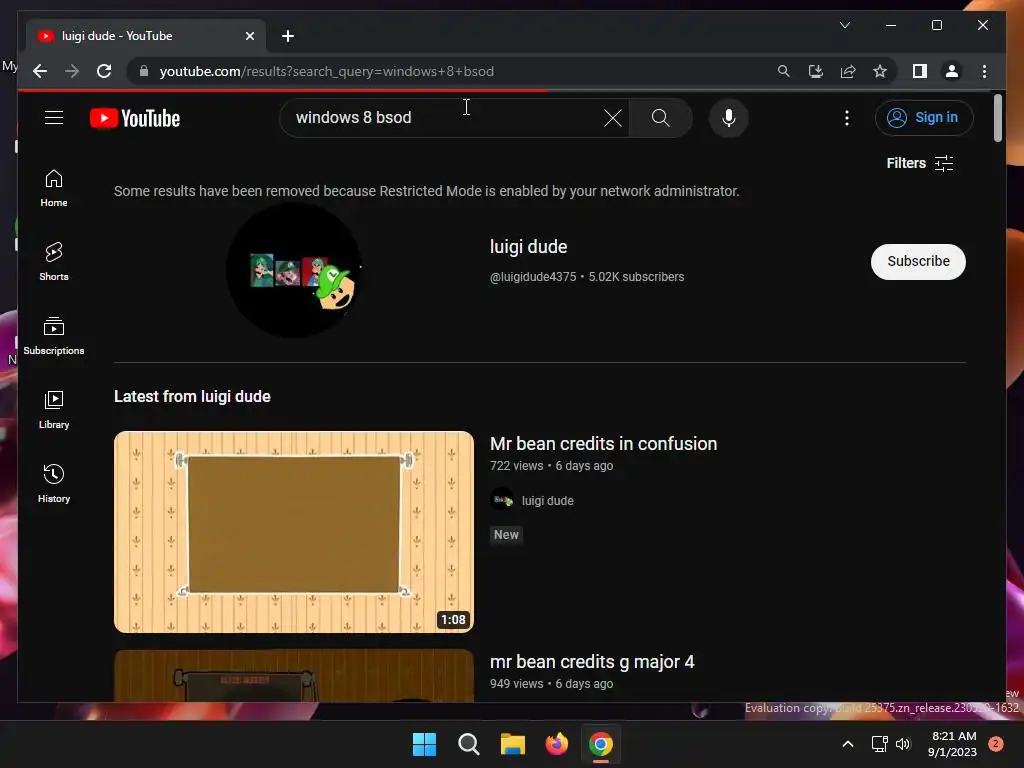Click the address bar URL
Screen dimensions: 1024x768
[x=327, y=71]
